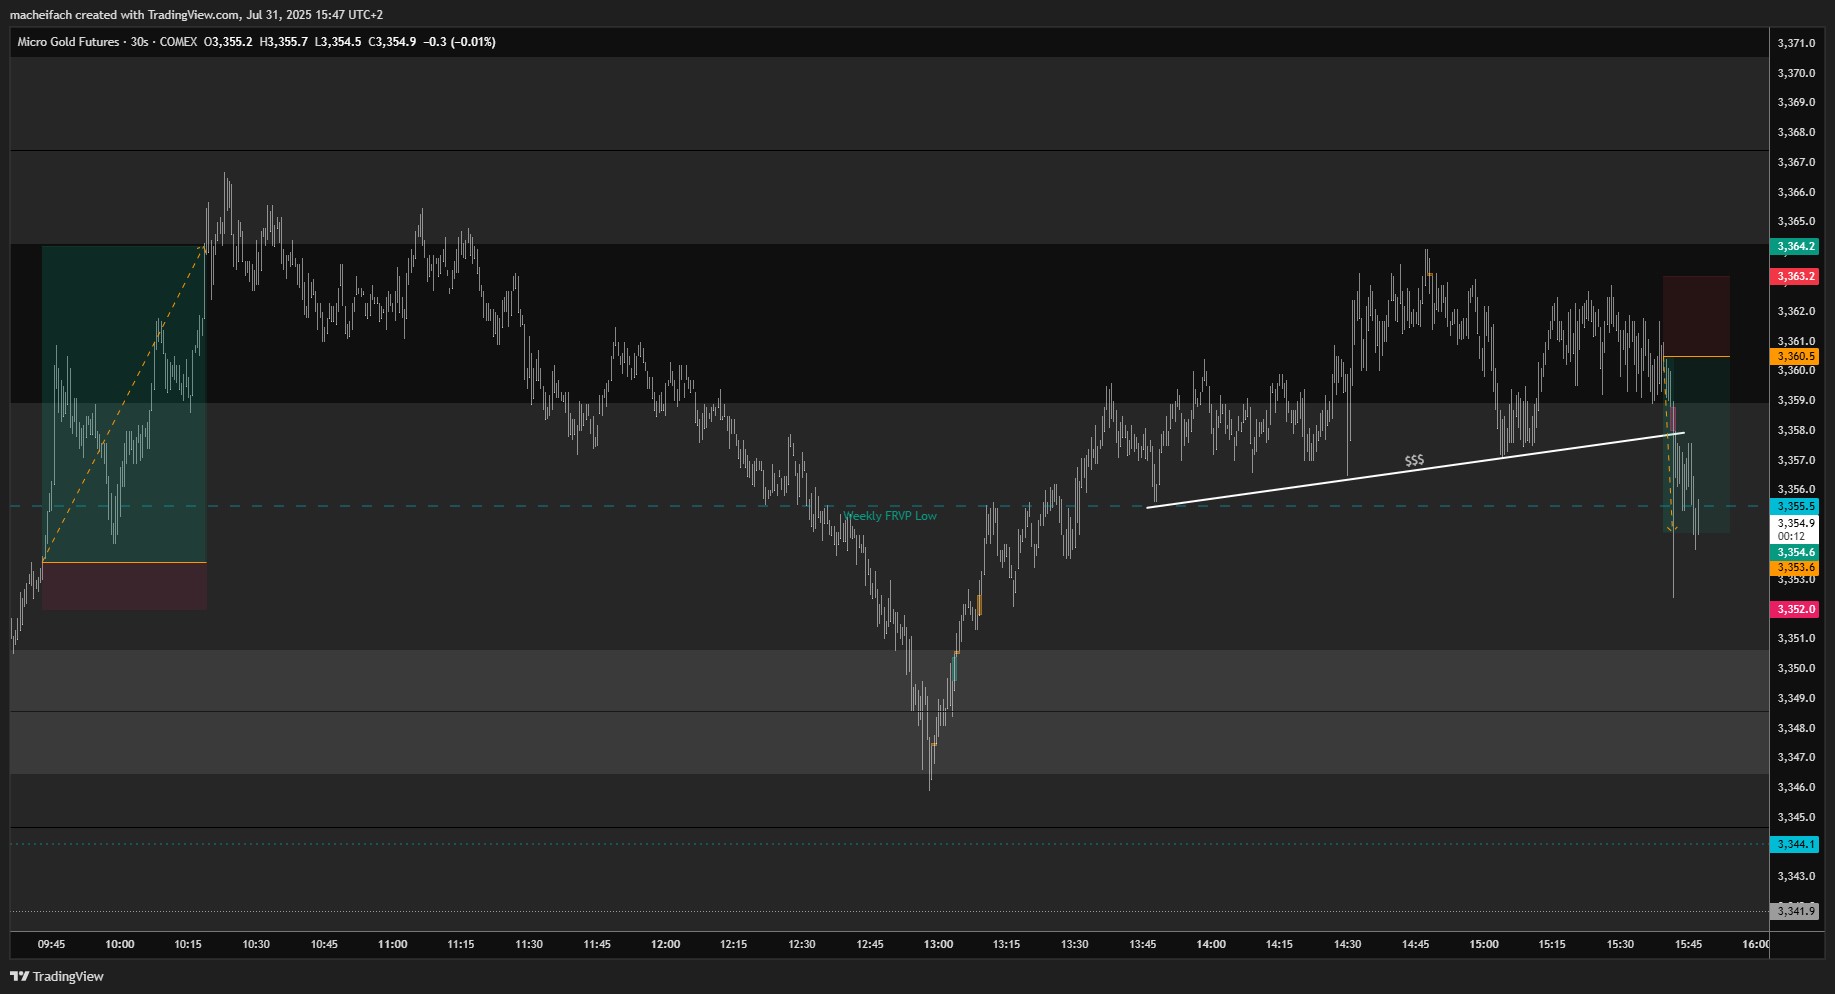Select the green 3,354.6 price tag

[1795, 552]
